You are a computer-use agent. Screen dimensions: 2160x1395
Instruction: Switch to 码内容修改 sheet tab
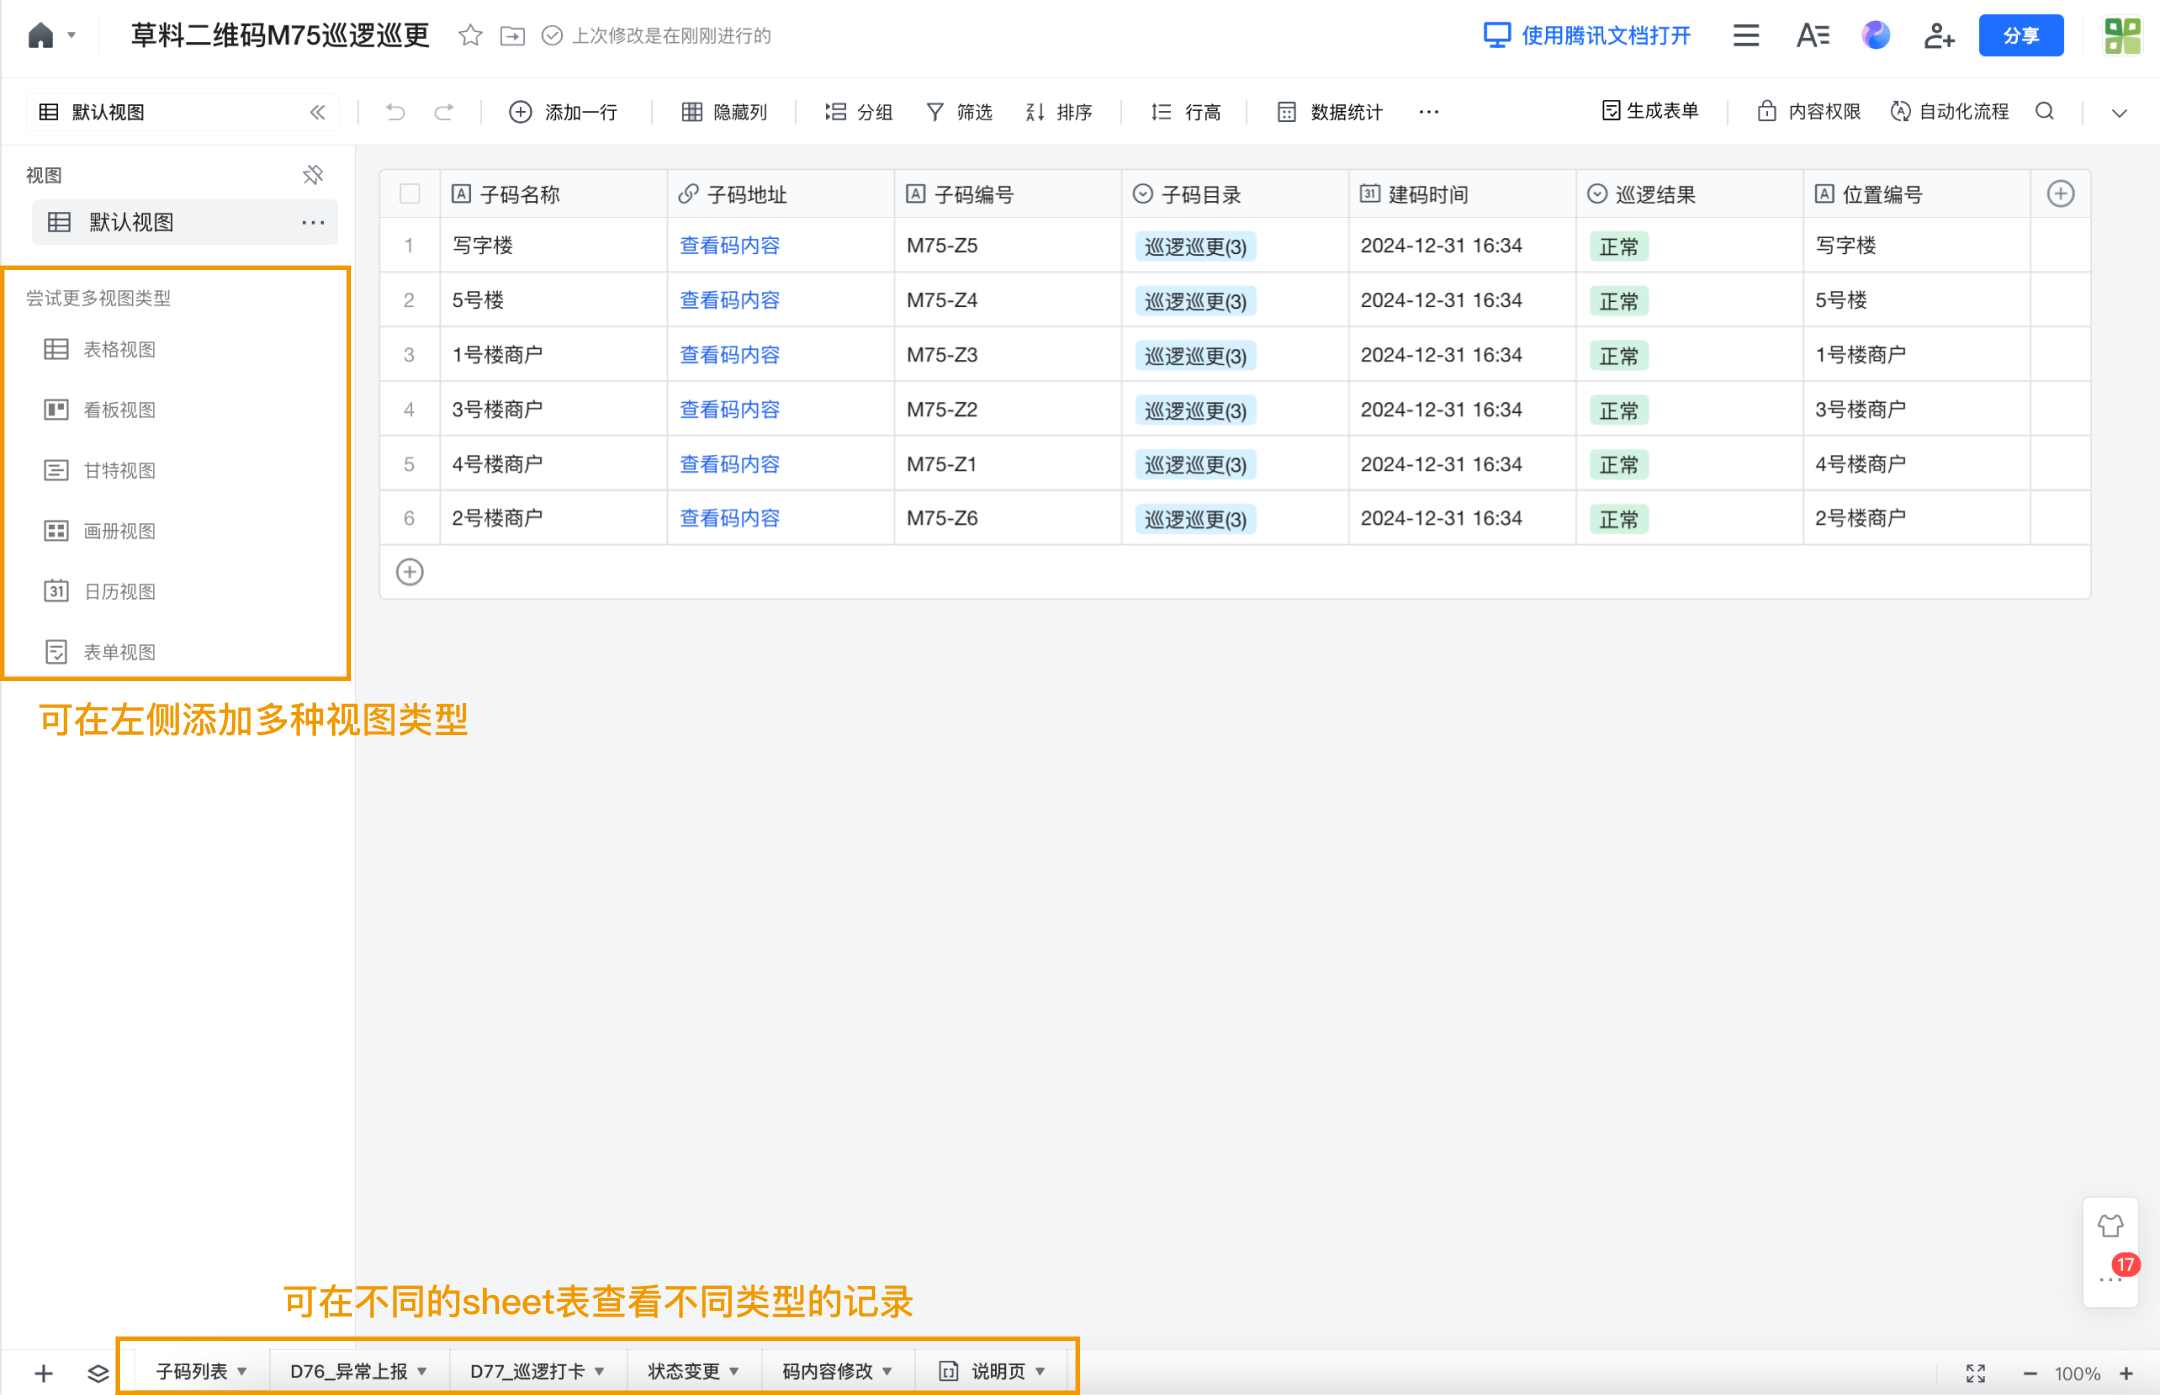click(x=827, y=1371)
